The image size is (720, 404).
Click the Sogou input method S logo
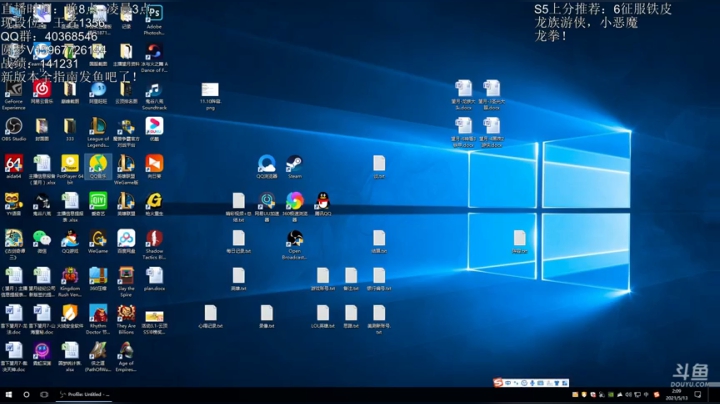click(x=498, y=382)
